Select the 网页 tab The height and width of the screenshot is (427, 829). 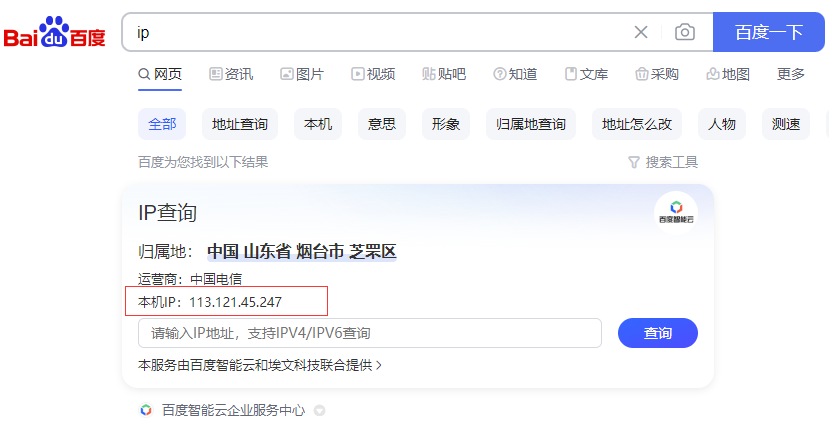click(160, 74)
